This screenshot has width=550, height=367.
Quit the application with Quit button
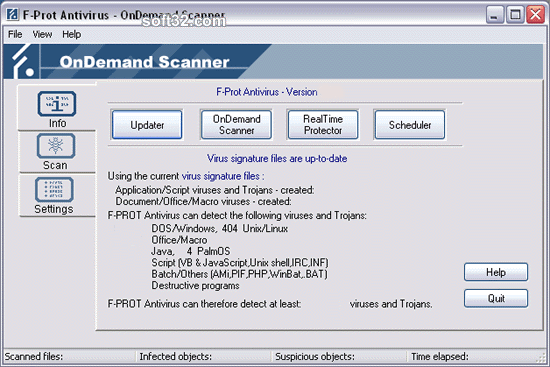496,299
